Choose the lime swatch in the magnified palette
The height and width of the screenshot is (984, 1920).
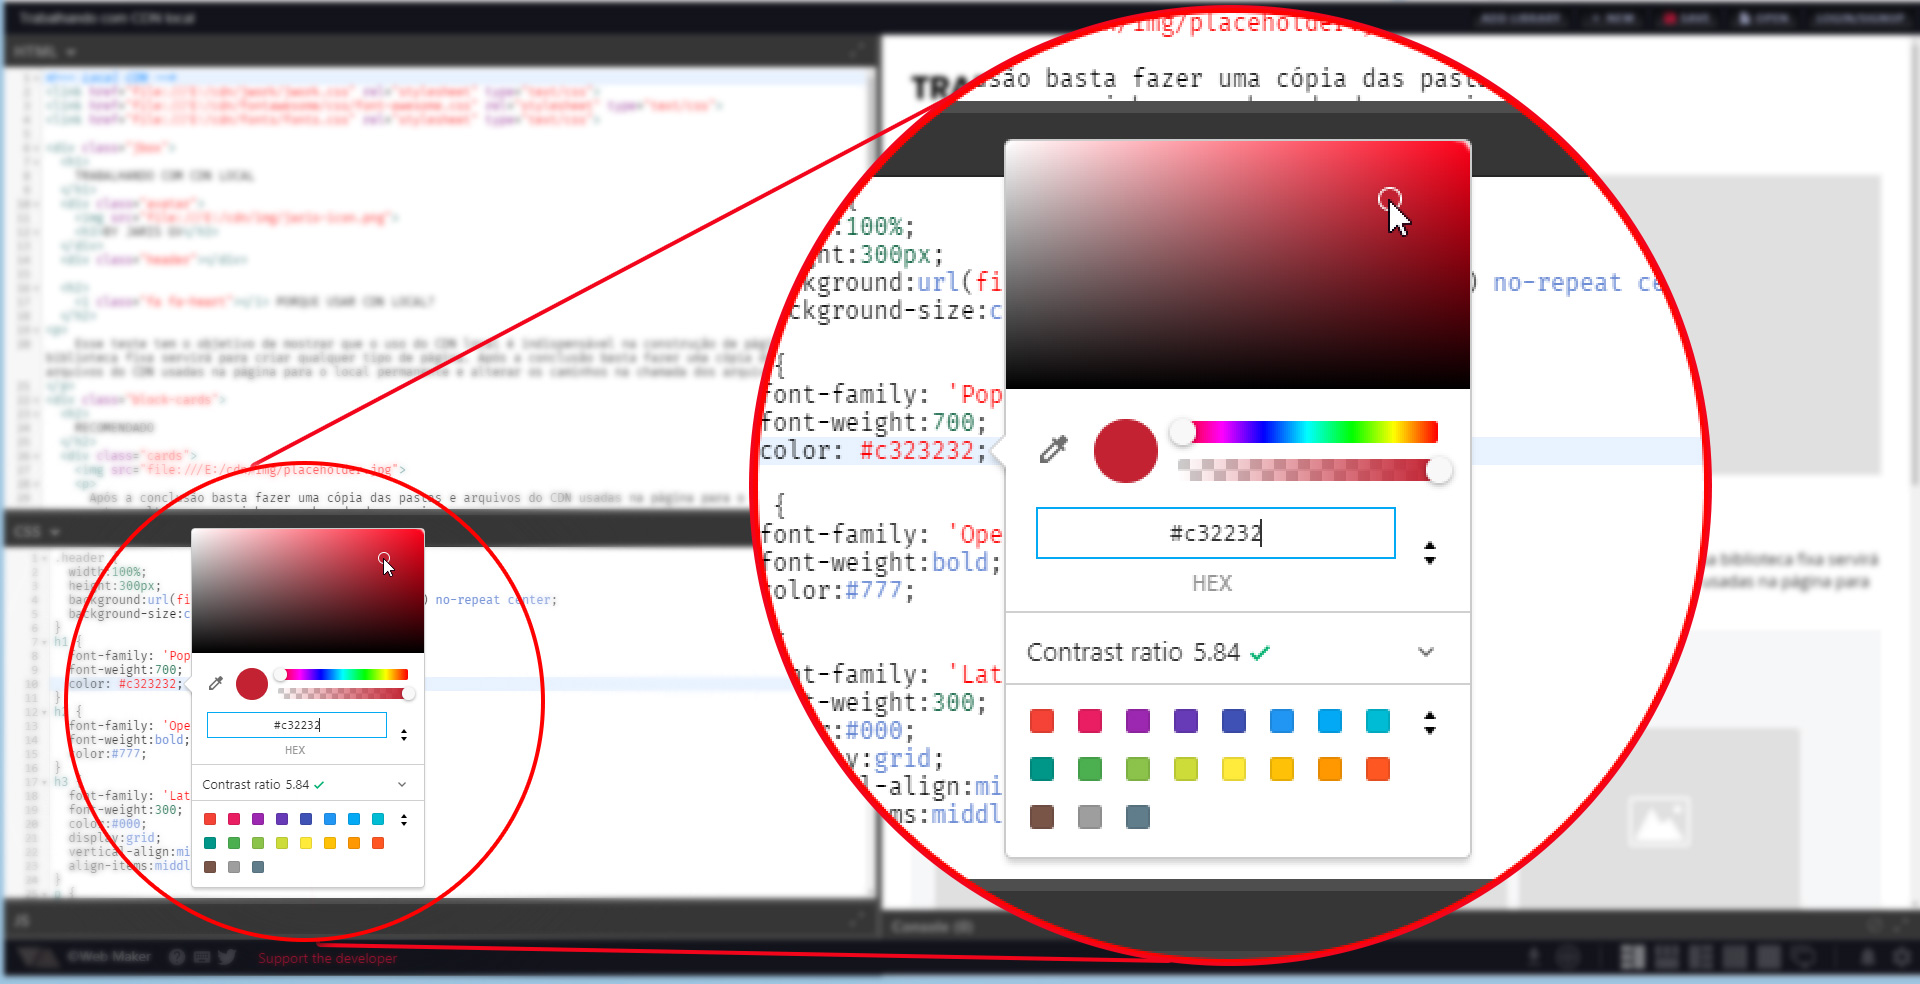tap(1186, 769)
